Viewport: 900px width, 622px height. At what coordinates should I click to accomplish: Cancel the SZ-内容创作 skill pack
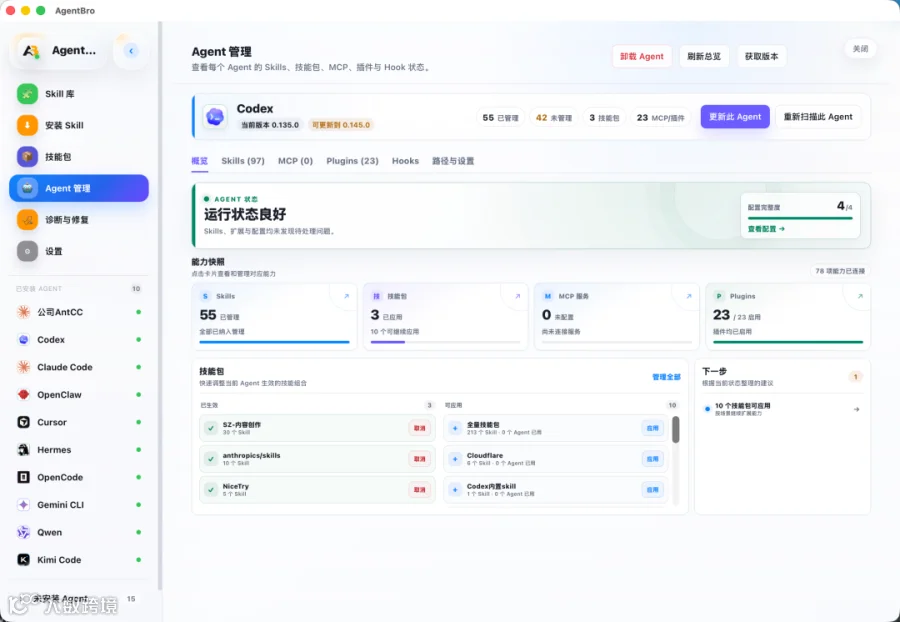(420, 428)
